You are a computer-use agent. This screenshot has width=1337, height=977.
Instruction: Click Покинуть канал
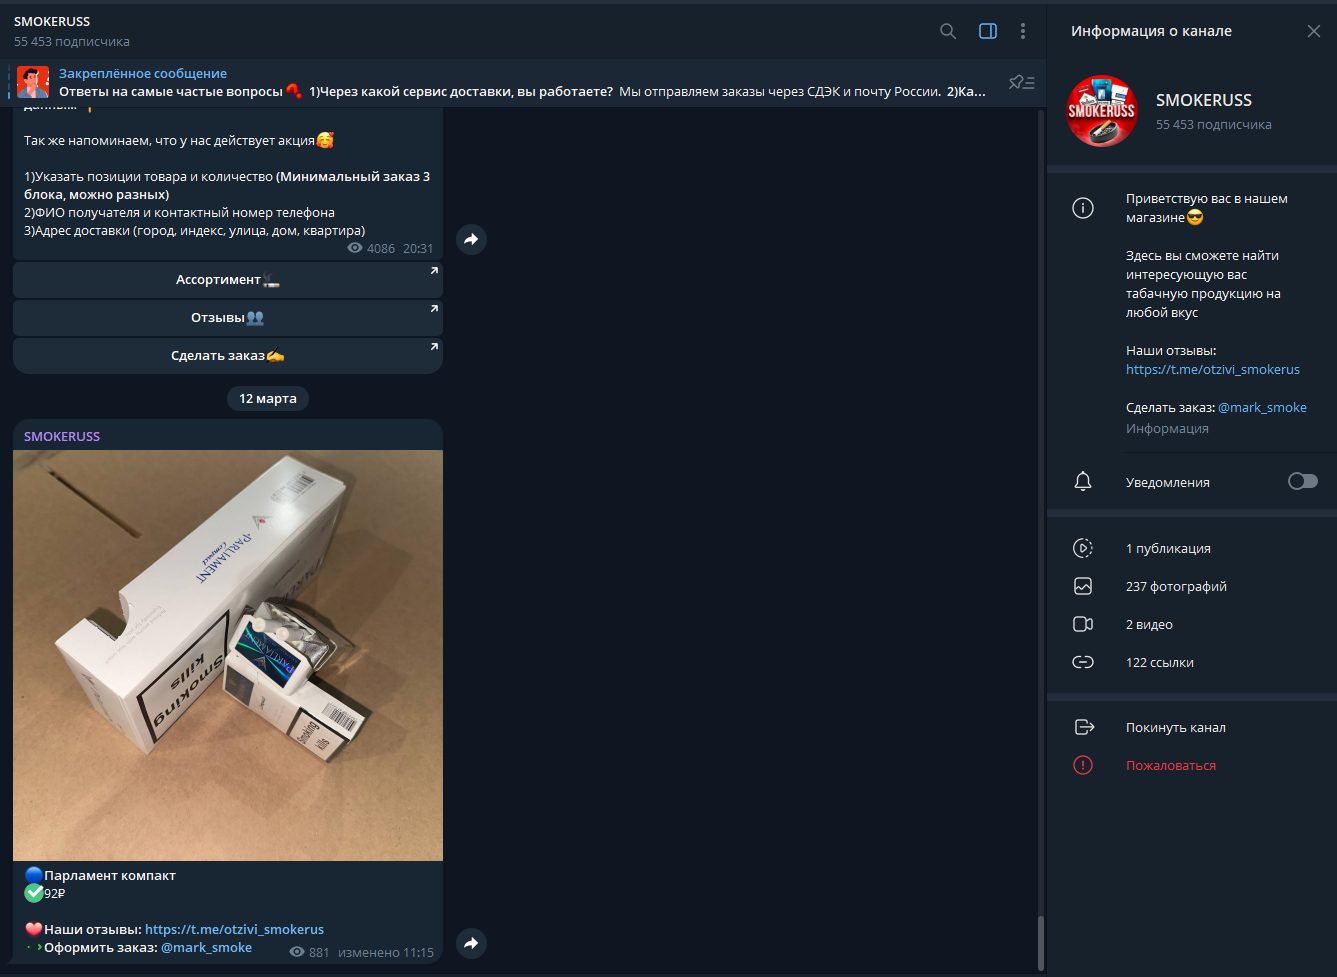pyautogui.click(x=1176, y=727)
